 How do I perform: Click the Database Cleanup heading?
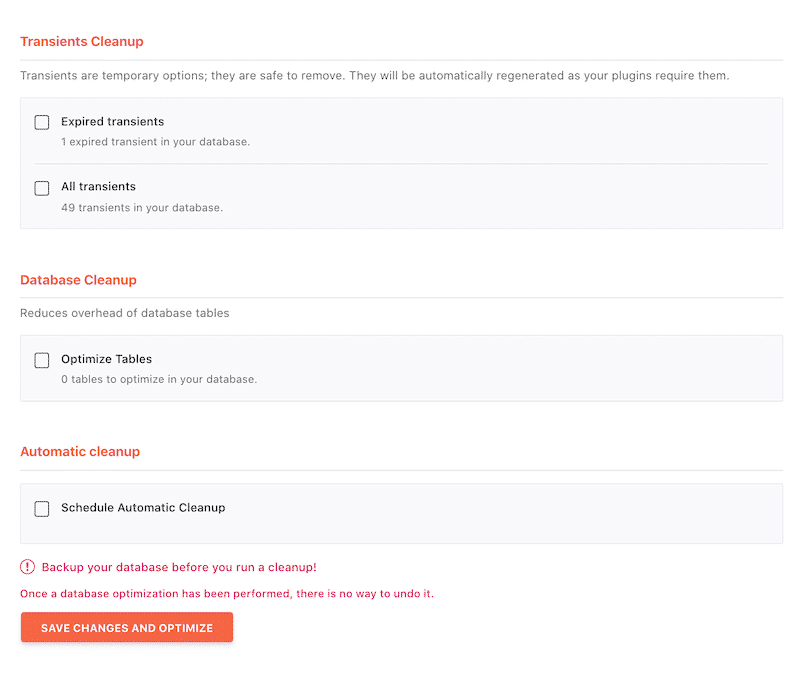click(x=78, y=280)
